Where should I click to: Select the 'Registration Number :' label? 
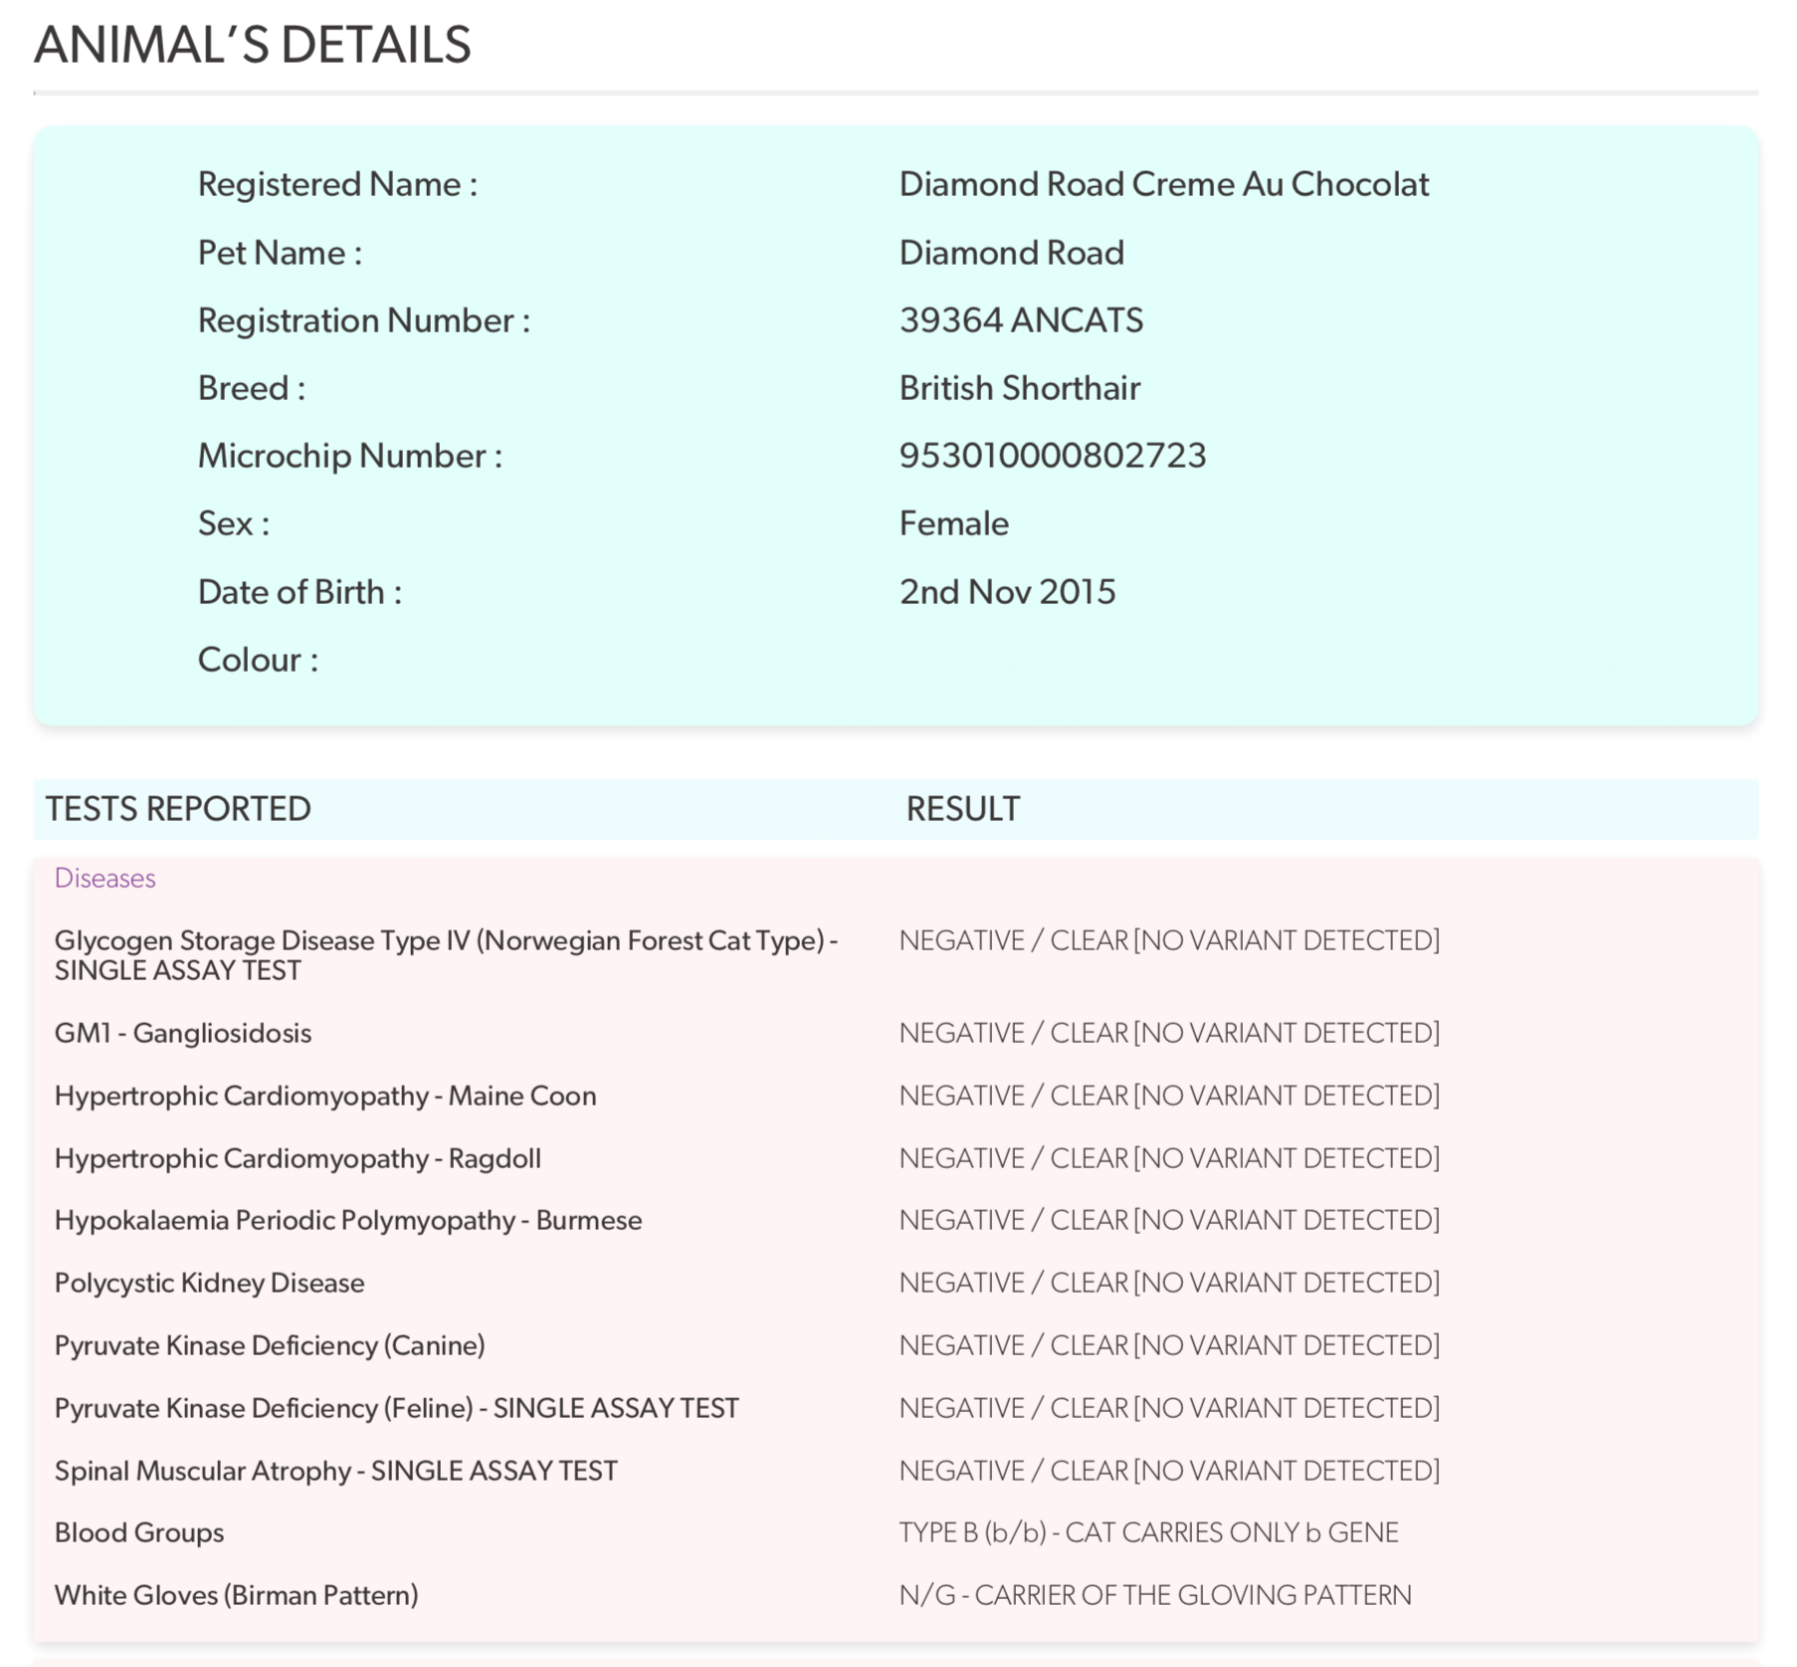click(364, 321)
